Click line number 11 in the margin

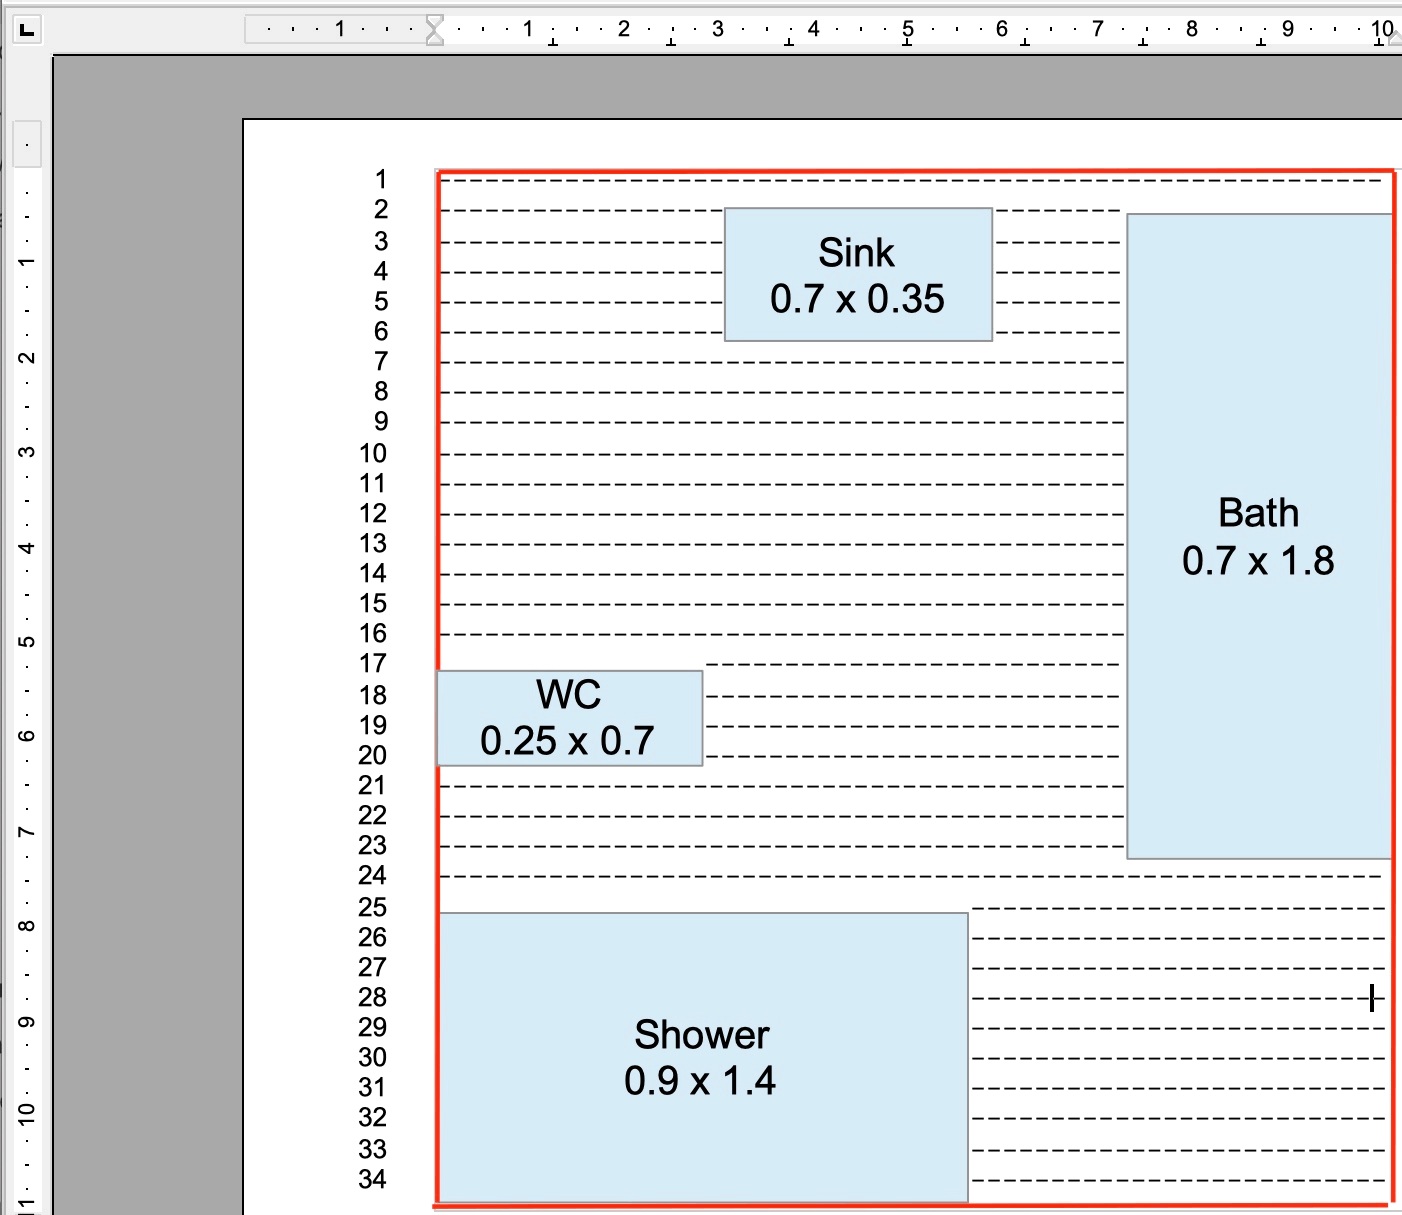pos(373,483)
